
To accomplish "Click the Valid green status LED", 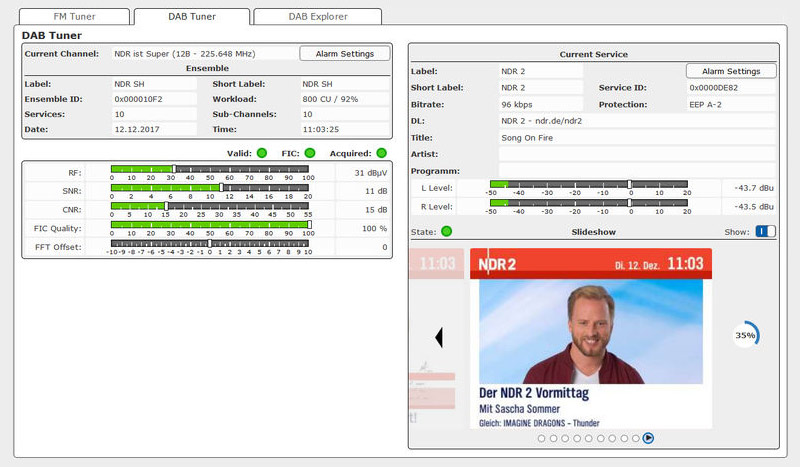I will [x=262, y=153].
